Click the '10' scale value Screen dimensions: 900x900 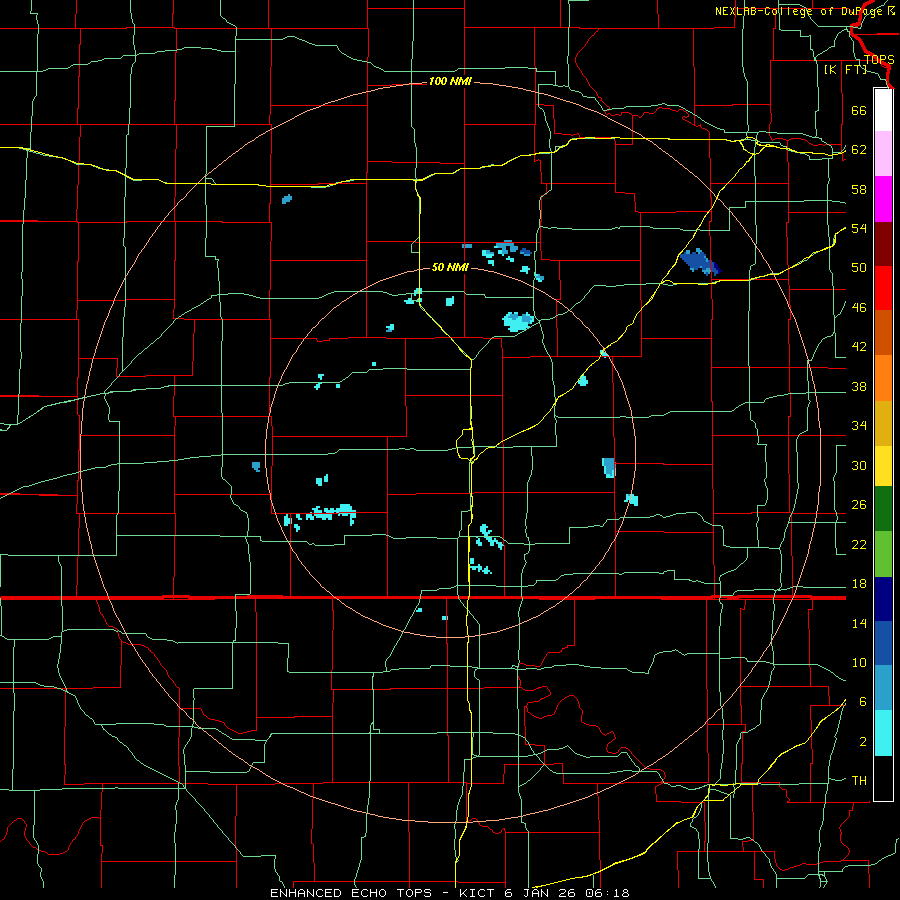pos(859,662)
